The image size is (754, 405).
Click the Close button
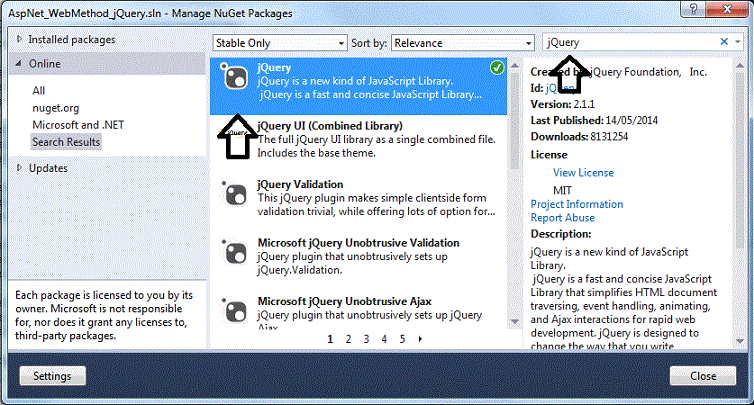703,376
